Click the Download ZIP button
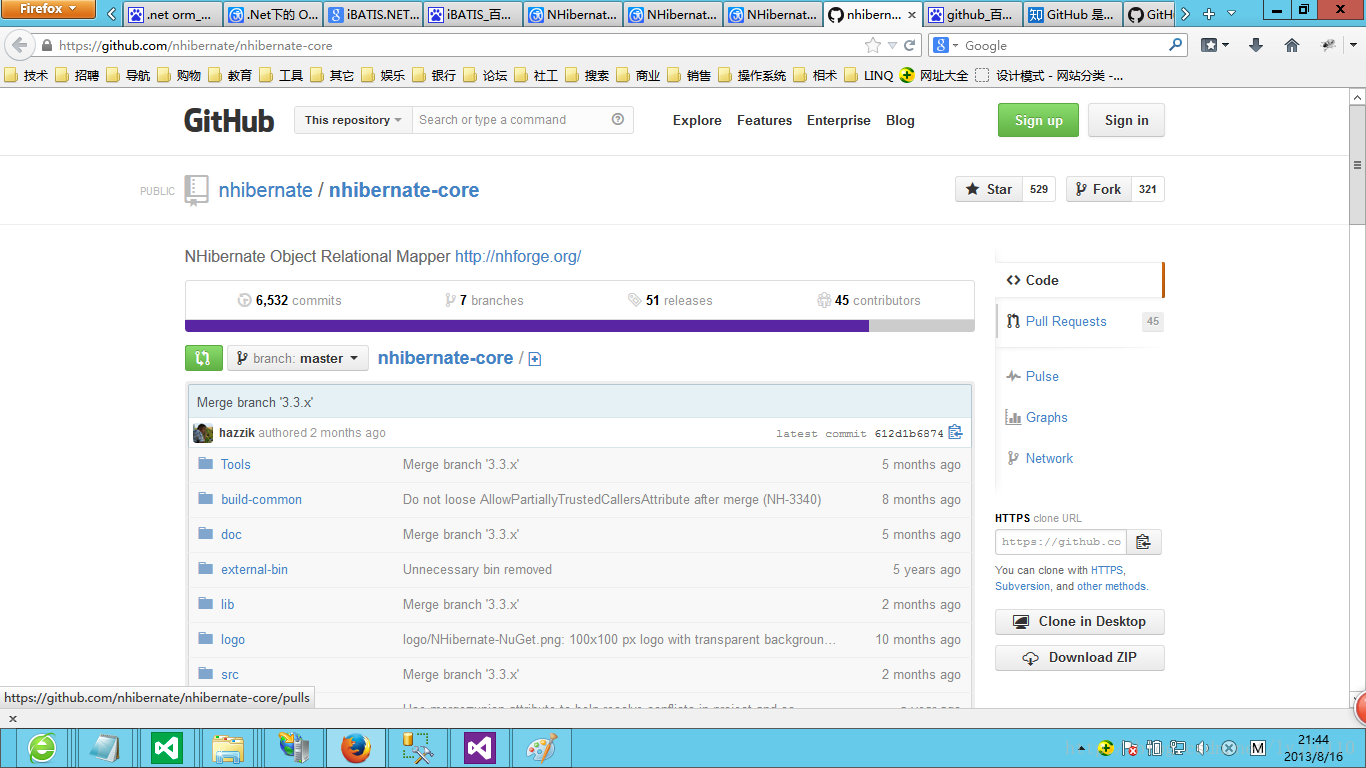 1080,657
